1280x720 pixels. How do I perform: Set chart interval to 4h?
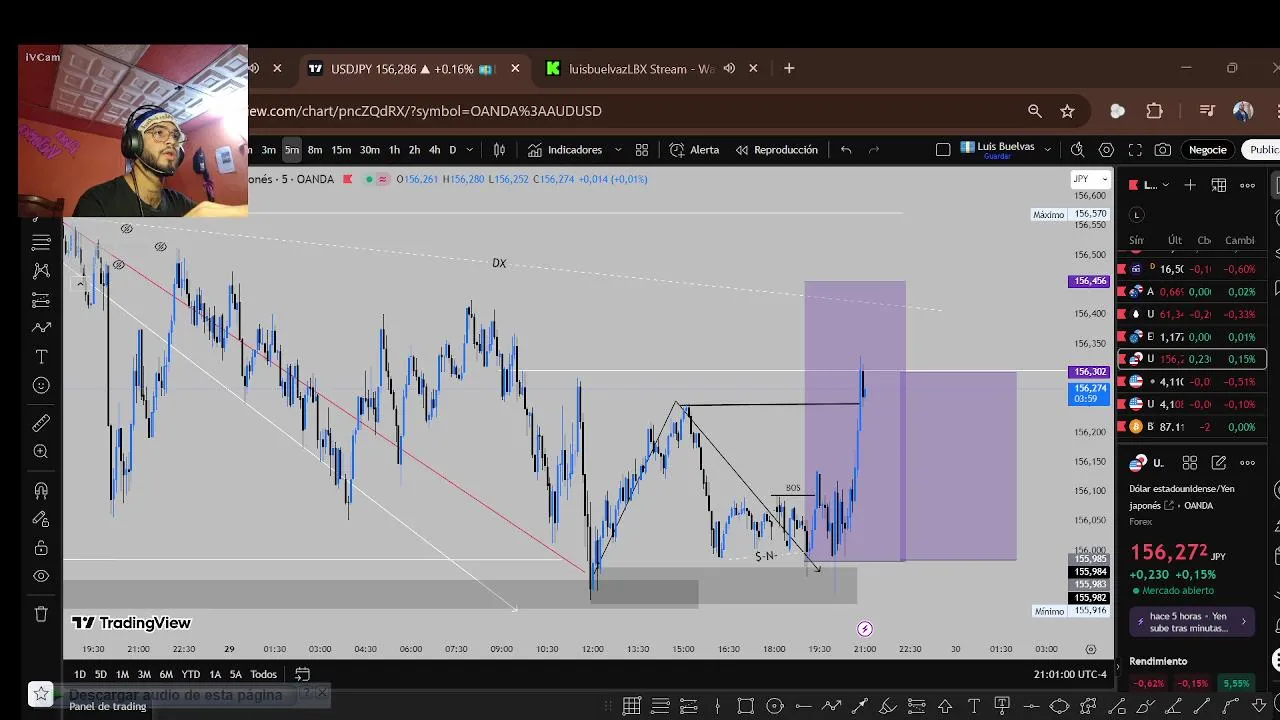tap(434, 150)
